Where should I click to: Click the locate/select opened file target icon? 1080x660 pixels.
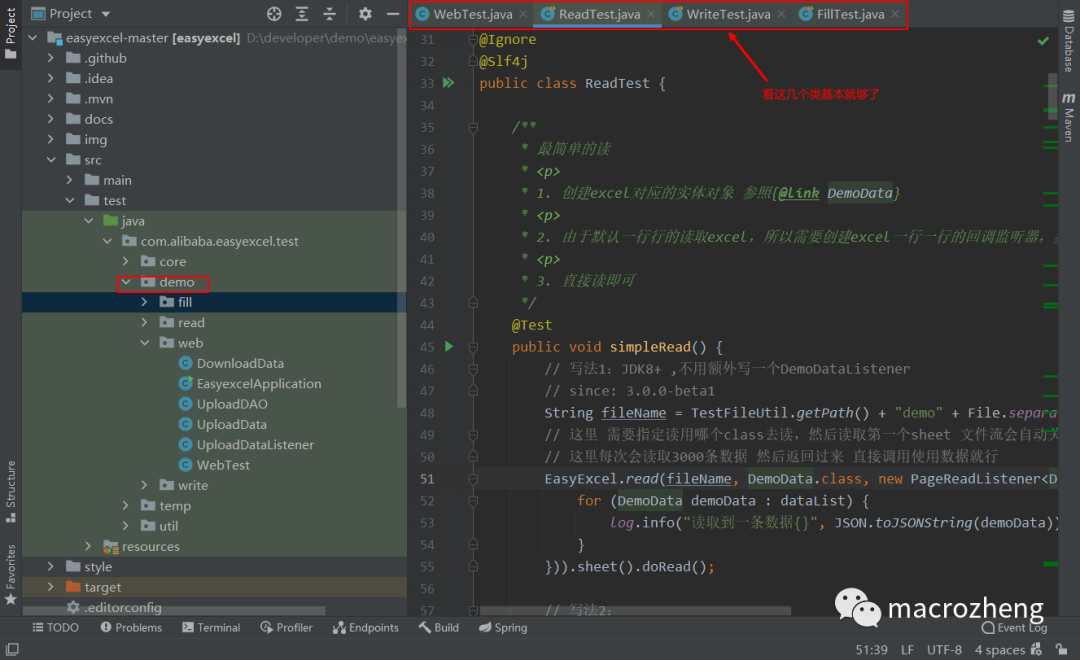[x=274, y=14]
